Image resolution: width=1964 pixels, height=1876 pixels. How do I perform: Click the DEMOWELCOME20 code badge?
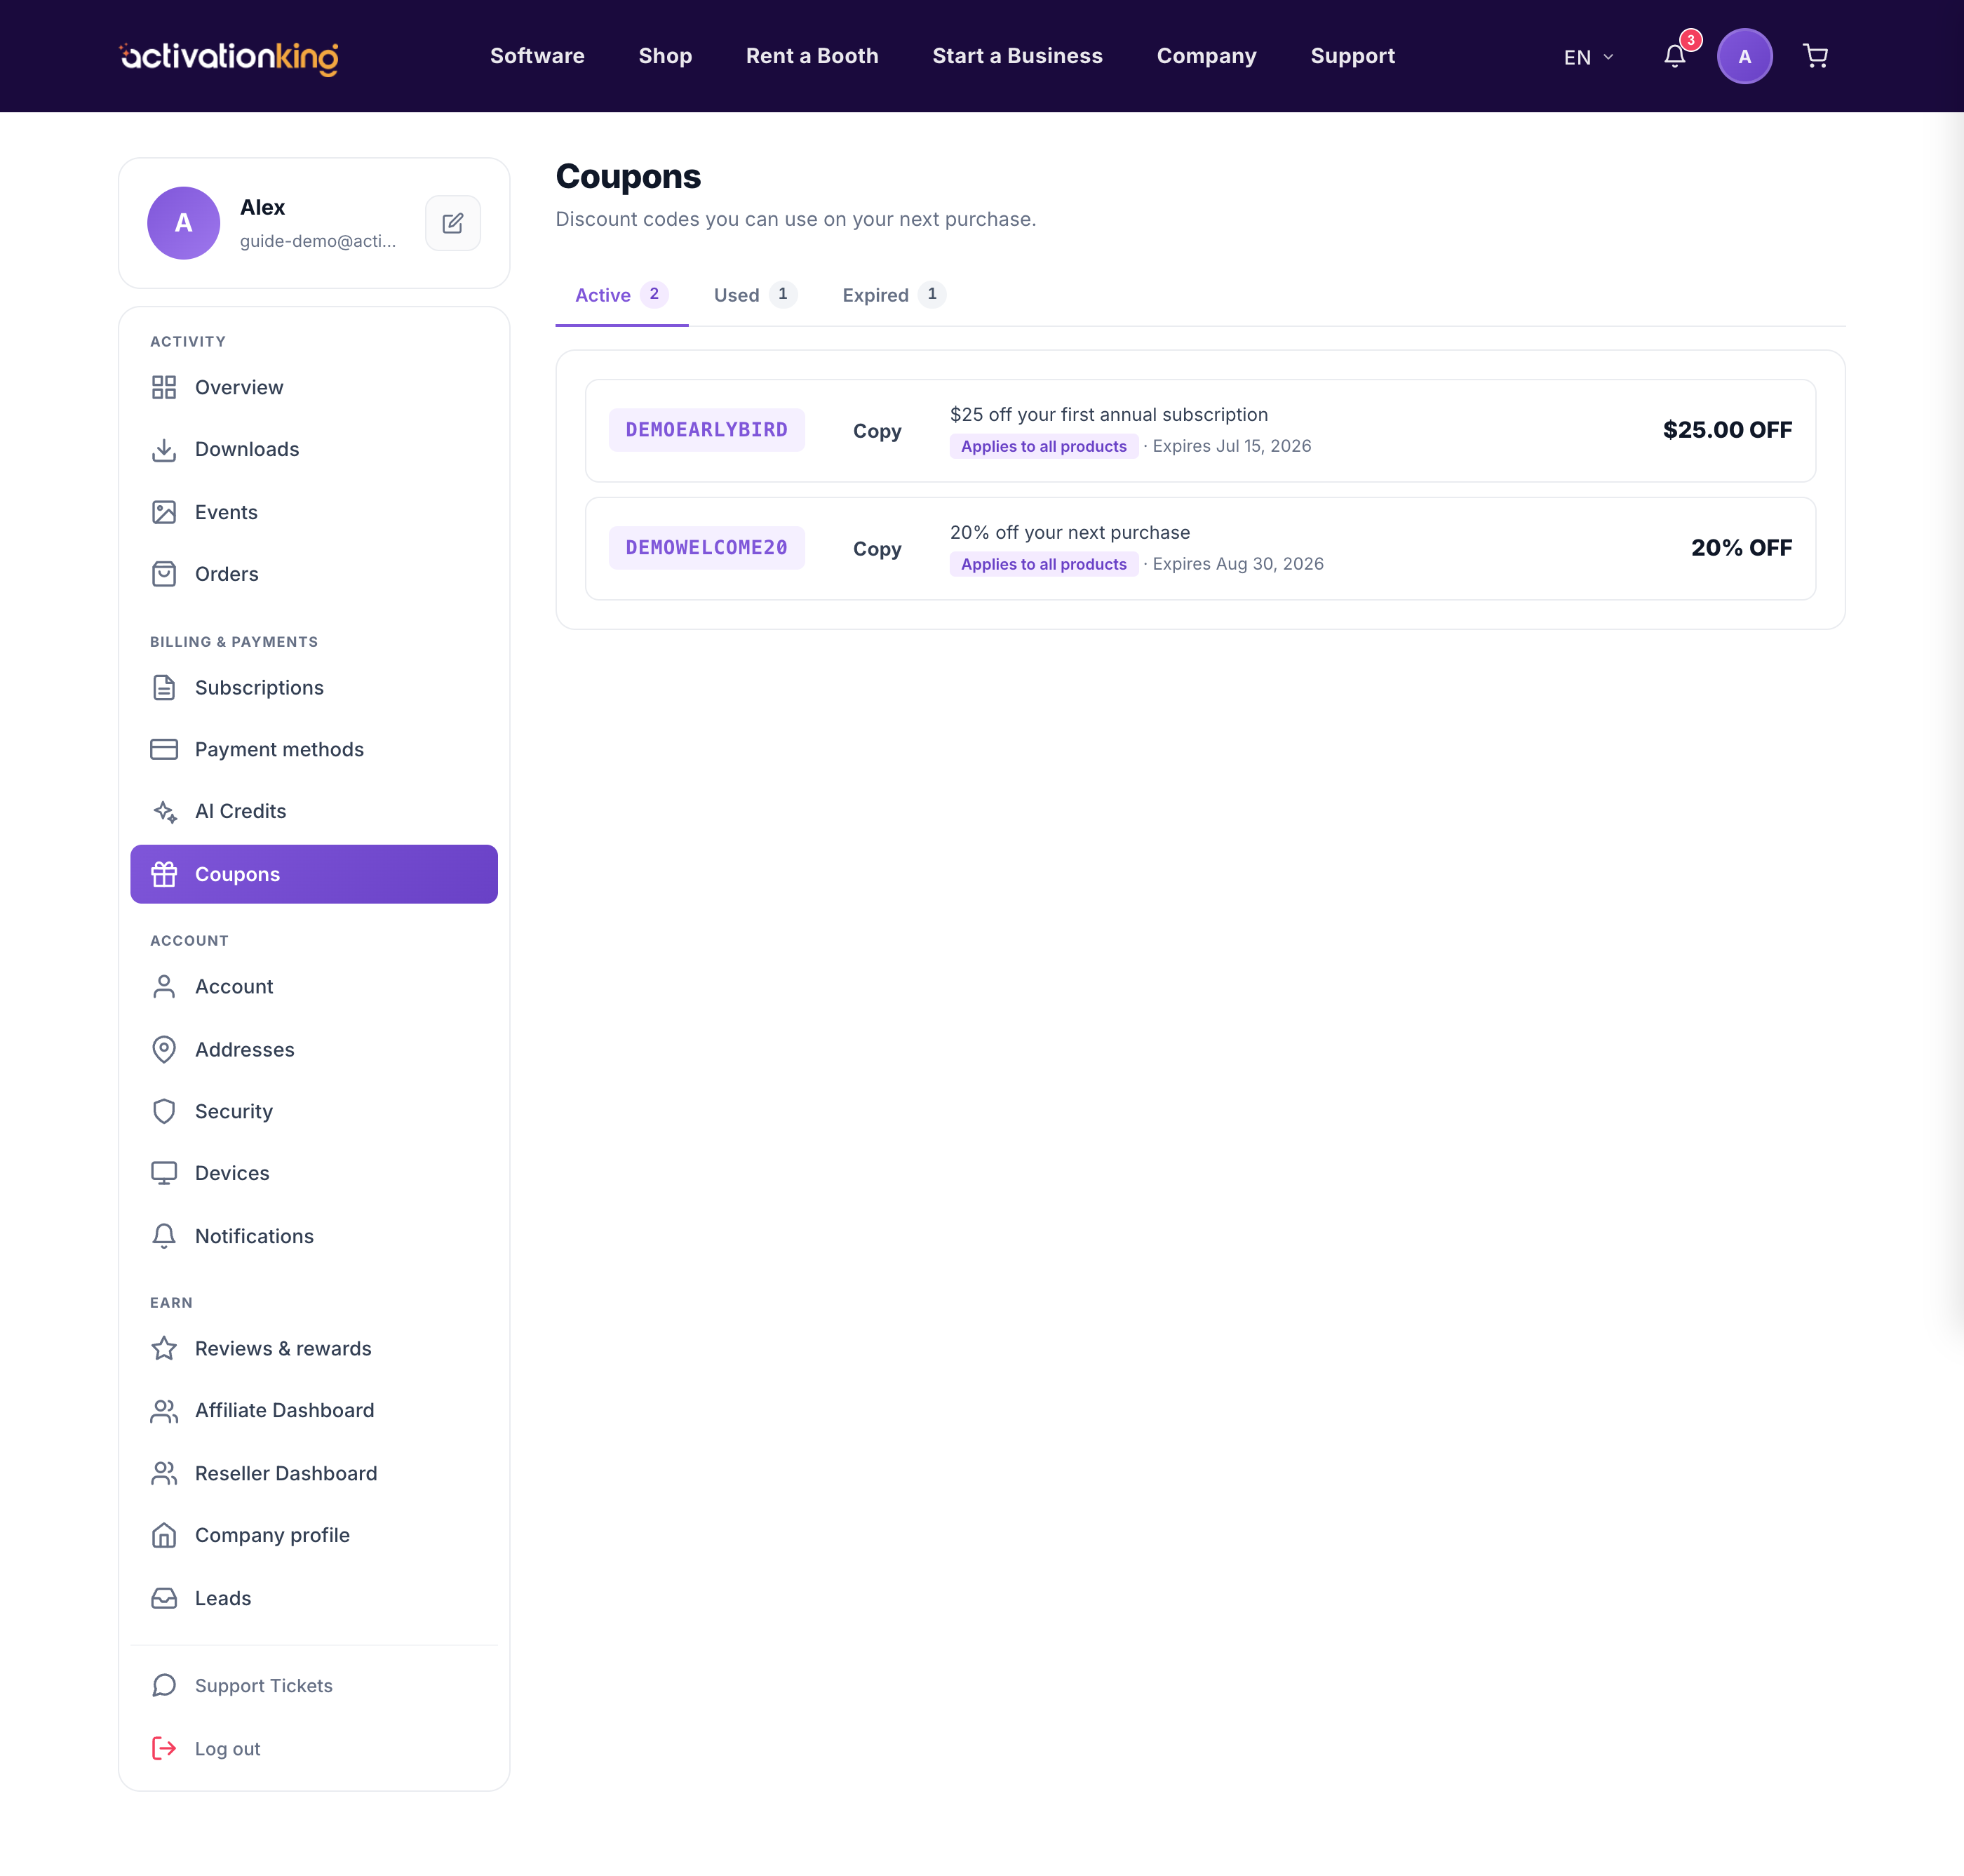[706, 548]
